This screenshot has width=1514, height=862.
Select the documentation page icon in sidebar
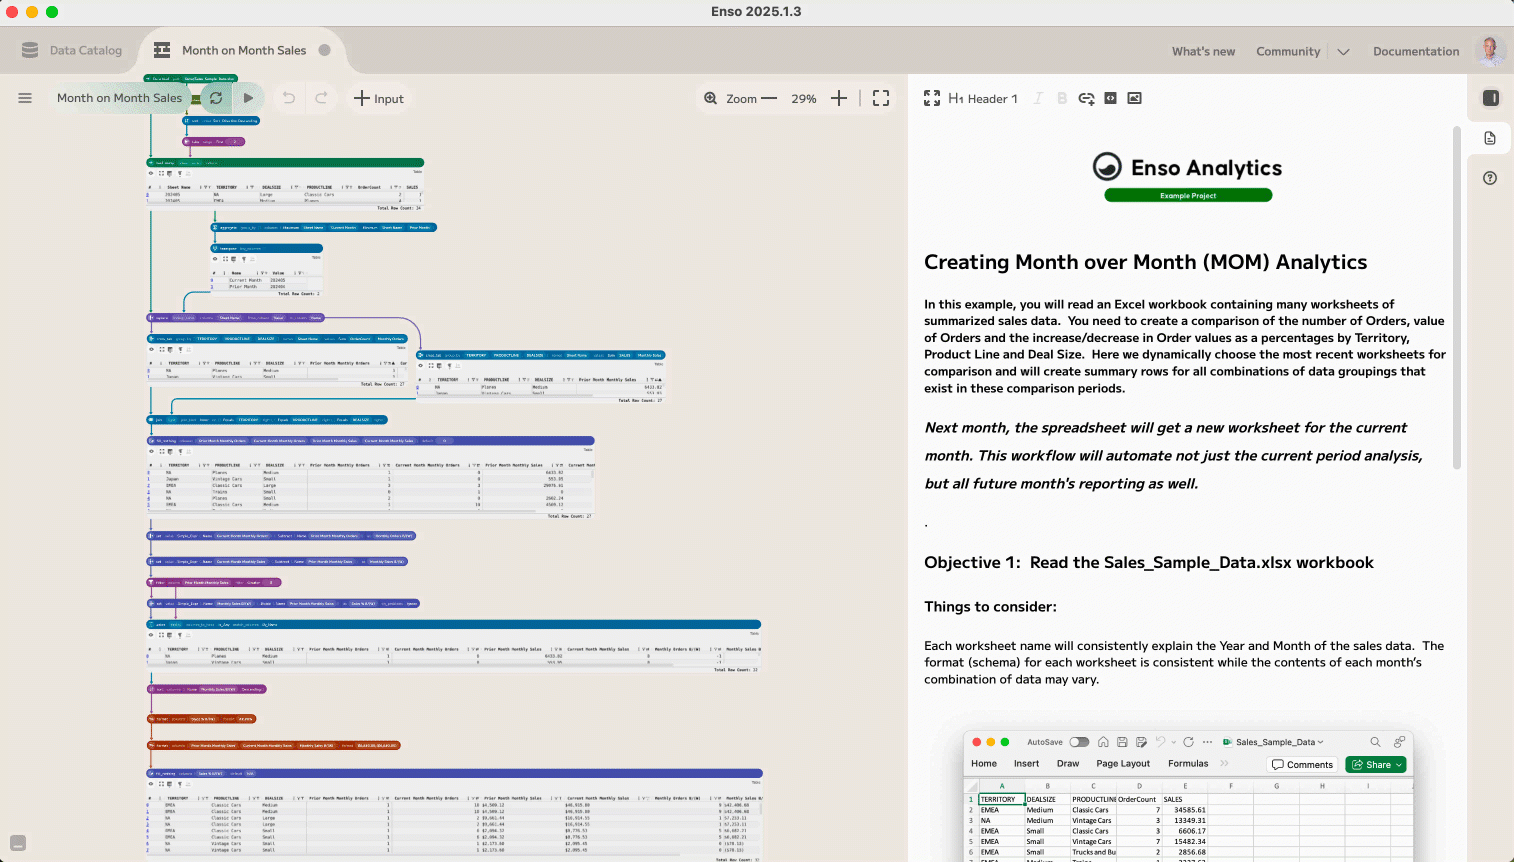tap(1490, 138)
